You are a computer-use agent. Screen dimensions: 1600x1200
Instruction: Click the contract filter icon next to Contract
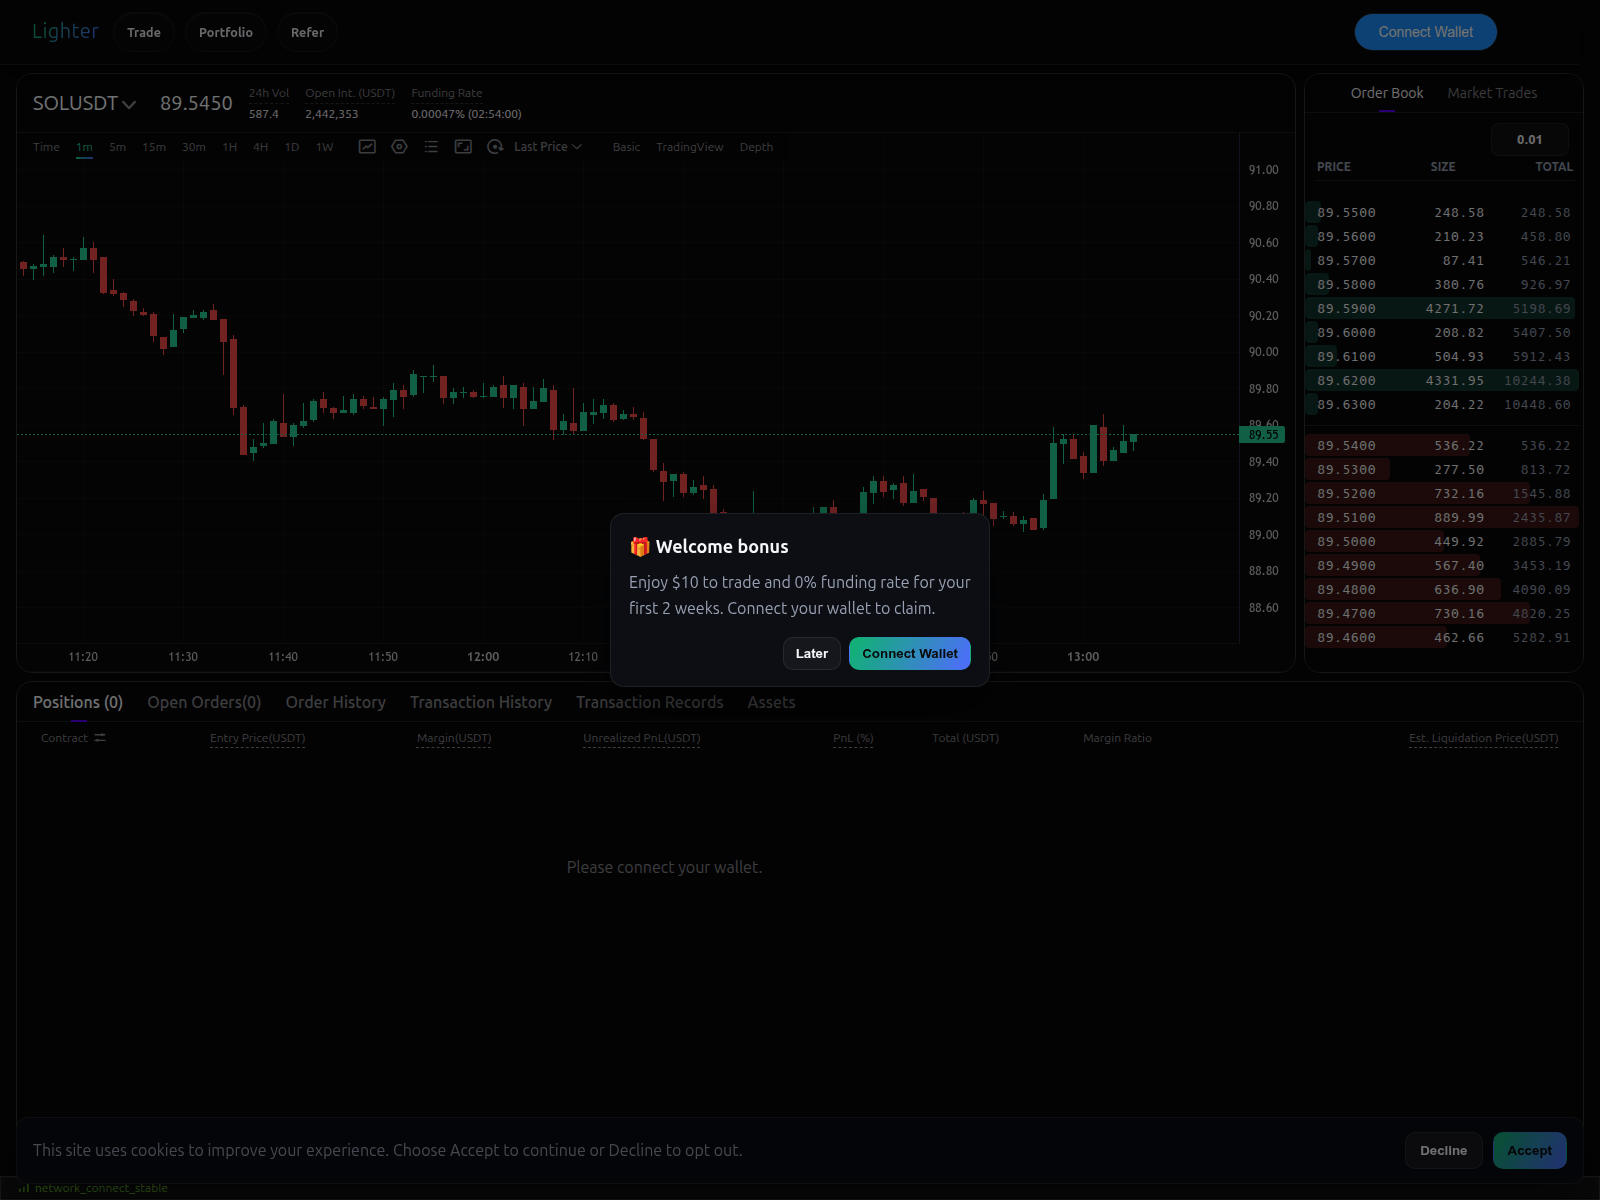click(x=100, y=737)
